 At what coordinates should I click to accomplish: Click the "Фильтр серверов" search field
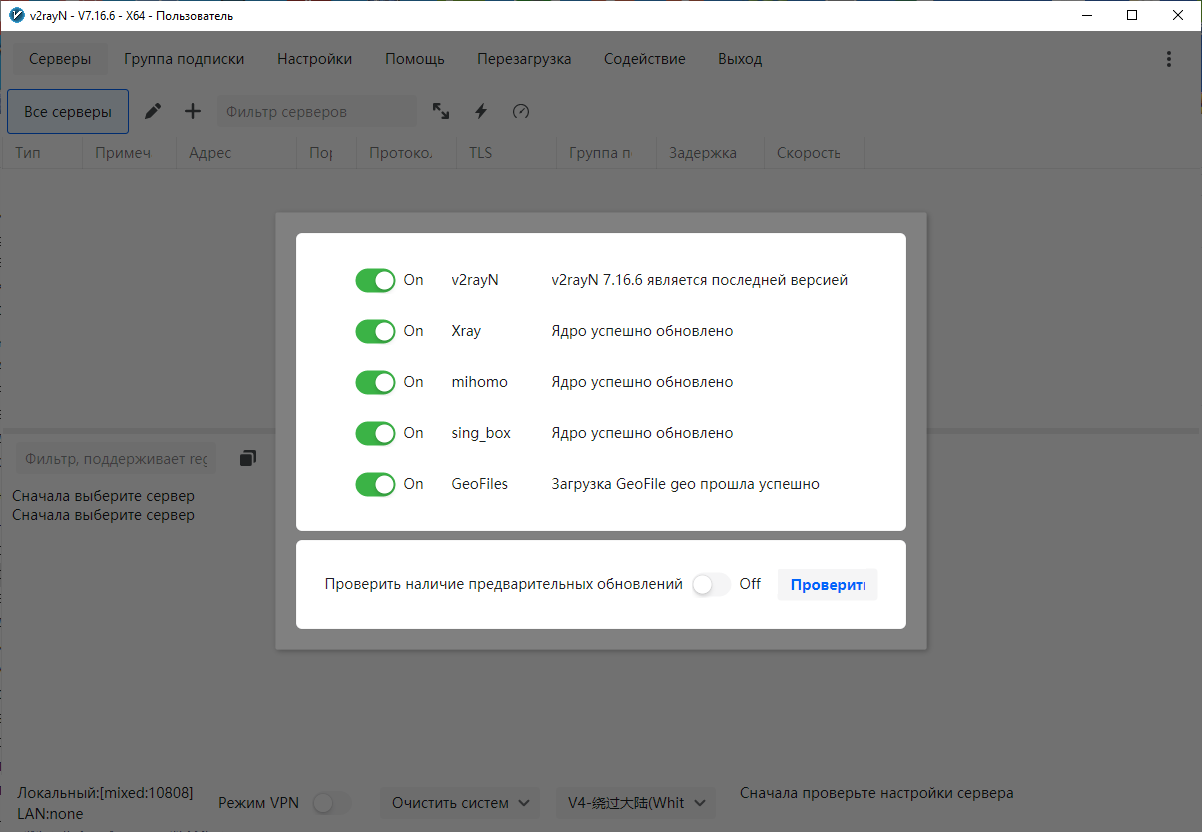(316, 112)
